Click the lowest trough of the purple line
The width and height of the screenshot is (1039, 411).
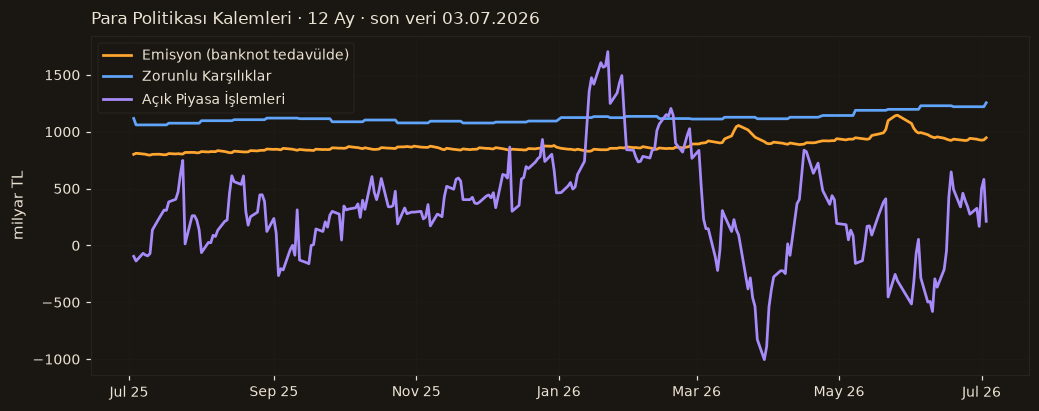(764, 359)
